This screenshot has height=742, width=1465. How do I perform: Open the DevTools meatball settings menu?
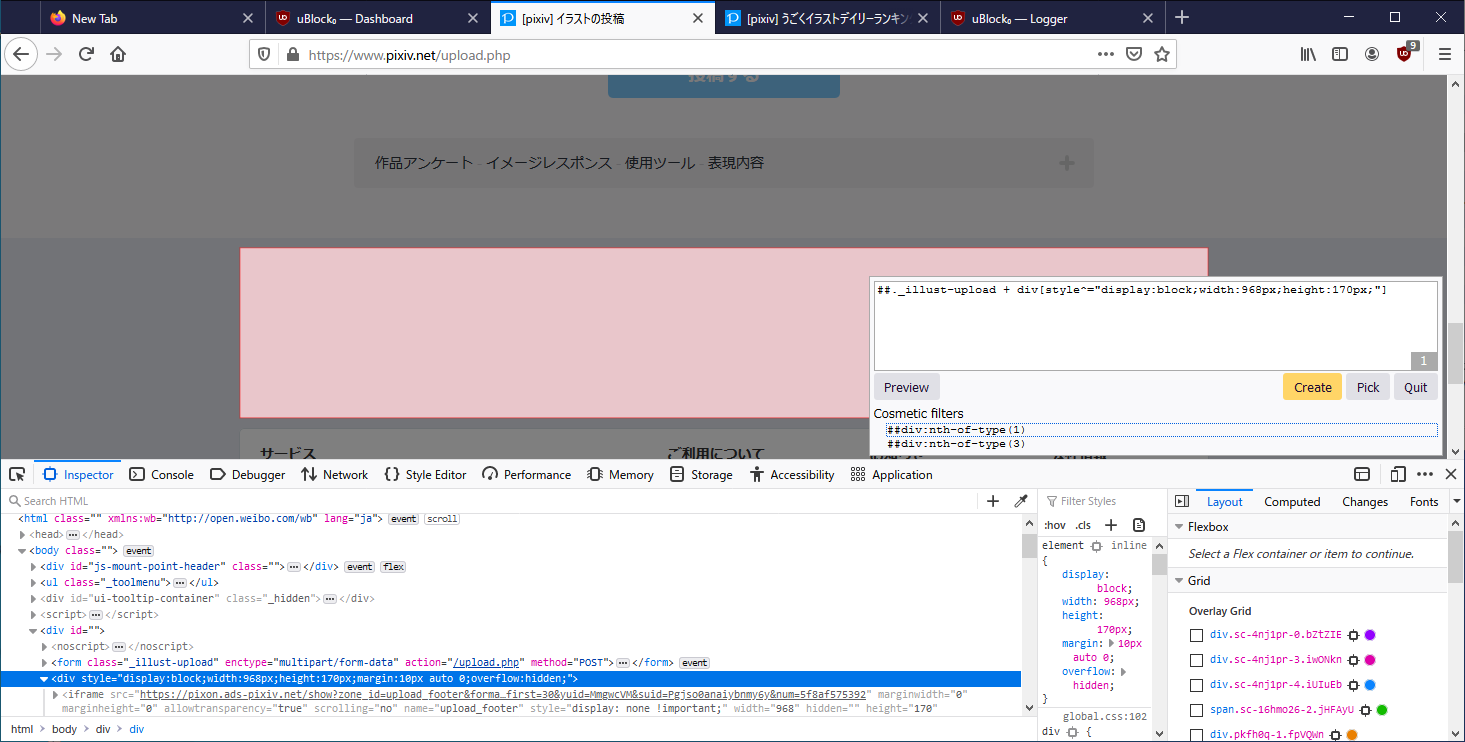[1424, 473]
